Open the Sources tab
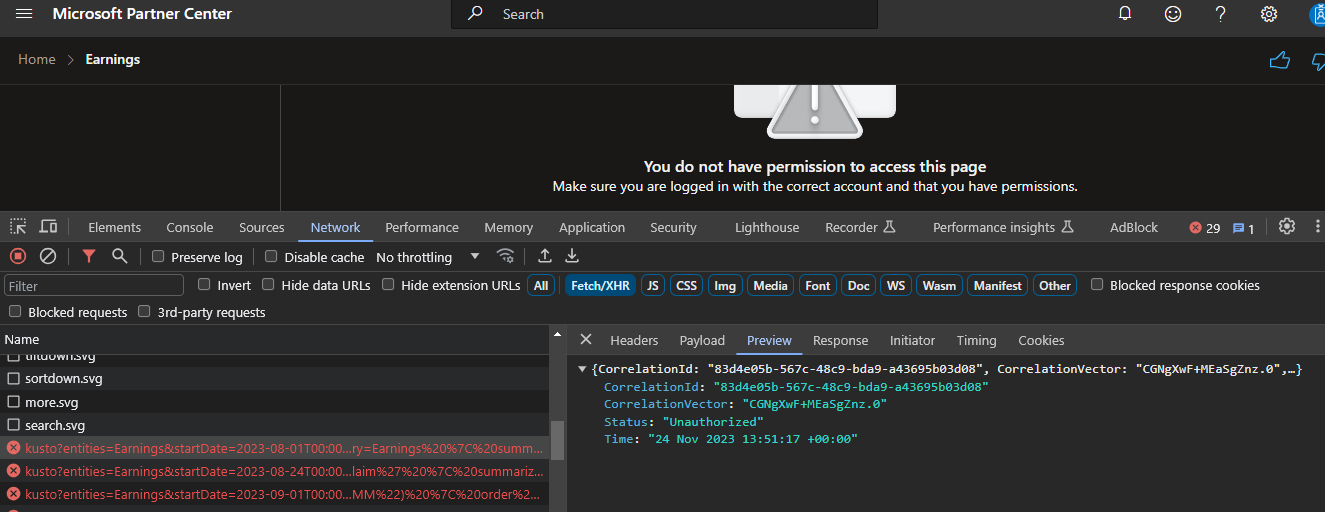Screen dimensions: 1325x512 pyautogui.click(x=262, y=227)
